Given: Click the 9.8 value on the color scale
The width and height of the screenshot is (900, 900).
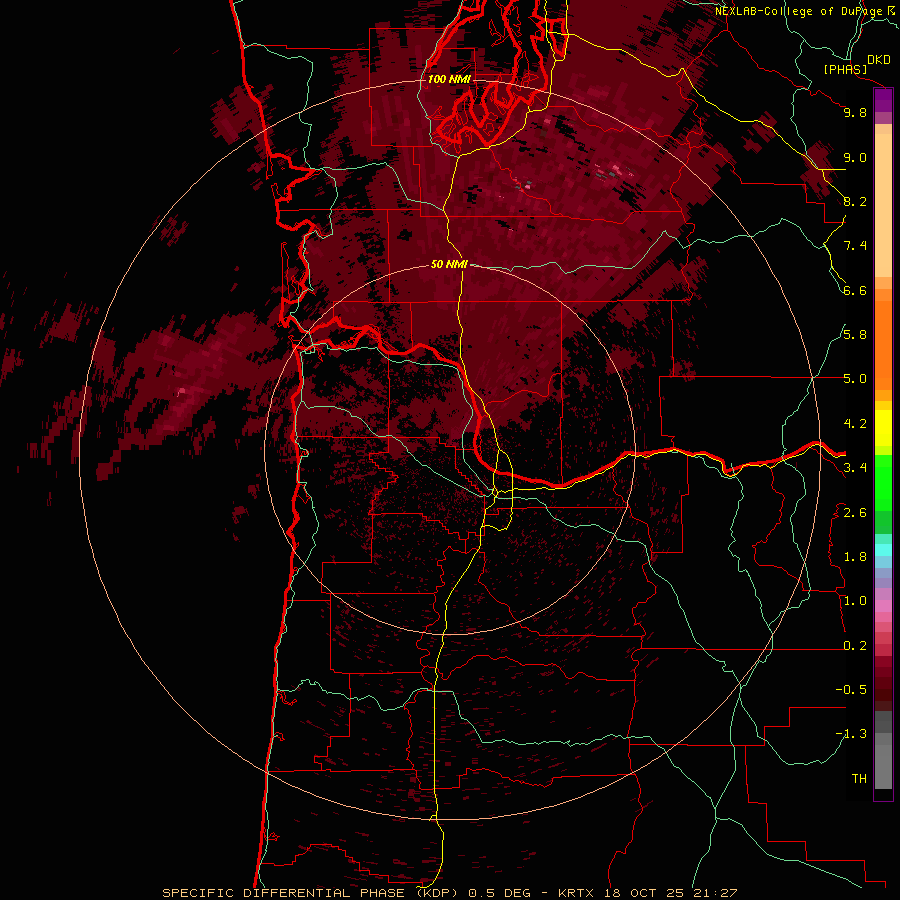Looking at the screenshot, I should (x=855, y=112).
